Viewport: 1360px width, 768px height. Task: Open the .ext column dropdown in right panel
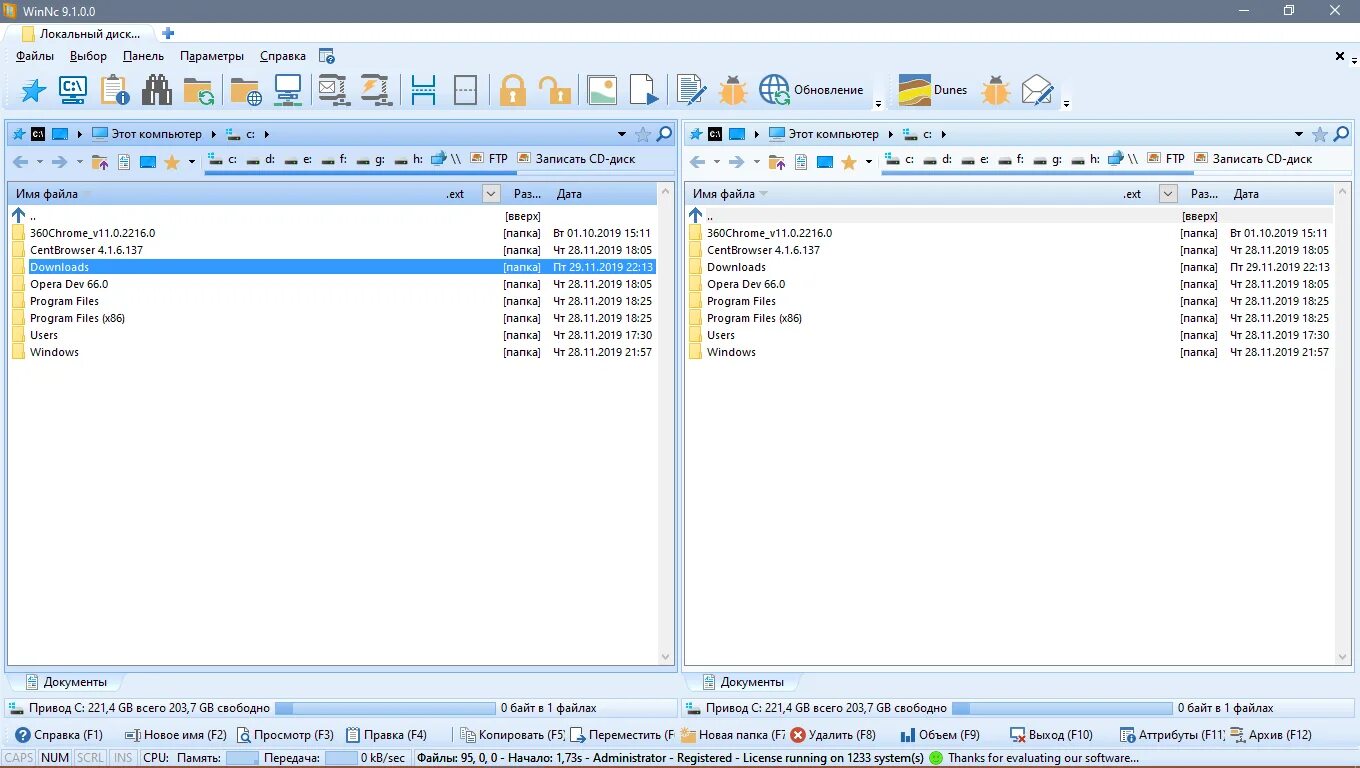coord(1168,194)
